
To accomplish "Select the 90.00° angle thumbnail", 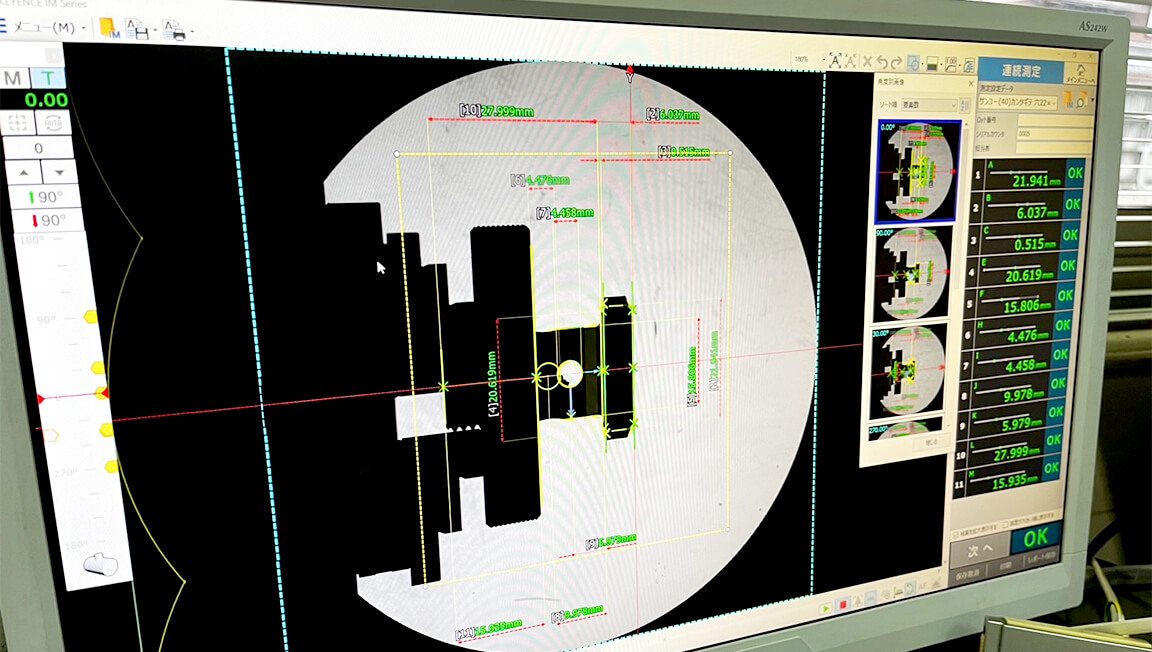I will [914, 273].
